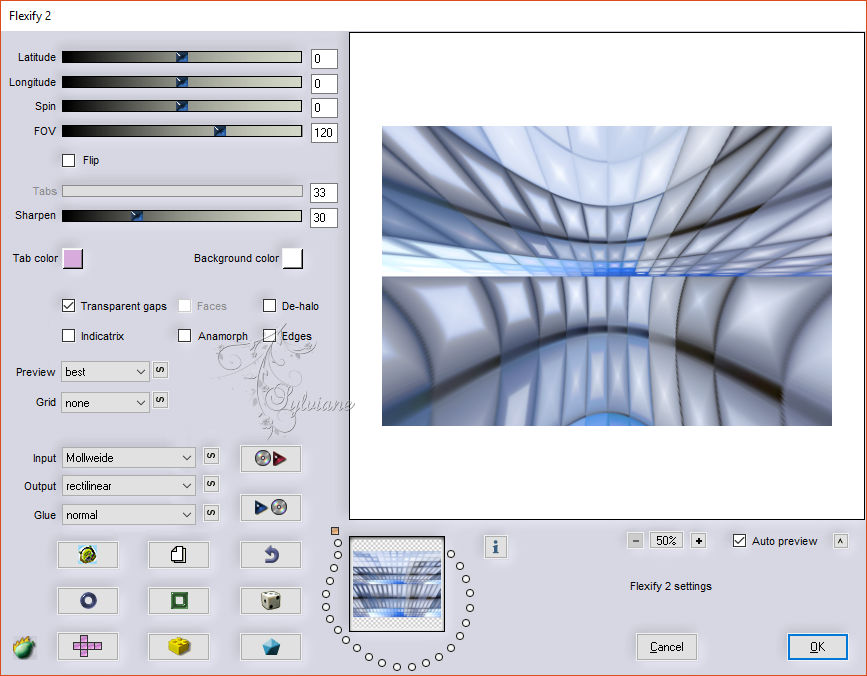
Task: Click the flaming green orb logo
Action: 24,647
